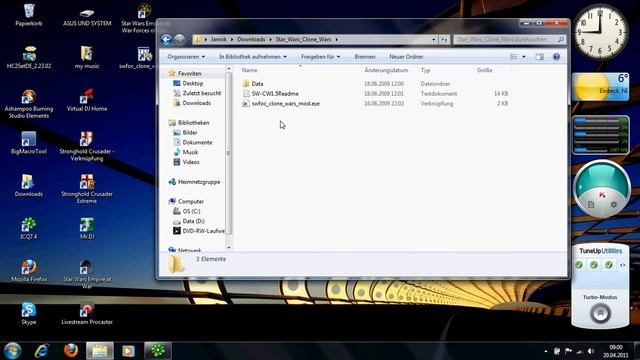Select the Data folder in list
Image resolution: width=640 pixels, height=360 pixels.
tap(257, 84)
